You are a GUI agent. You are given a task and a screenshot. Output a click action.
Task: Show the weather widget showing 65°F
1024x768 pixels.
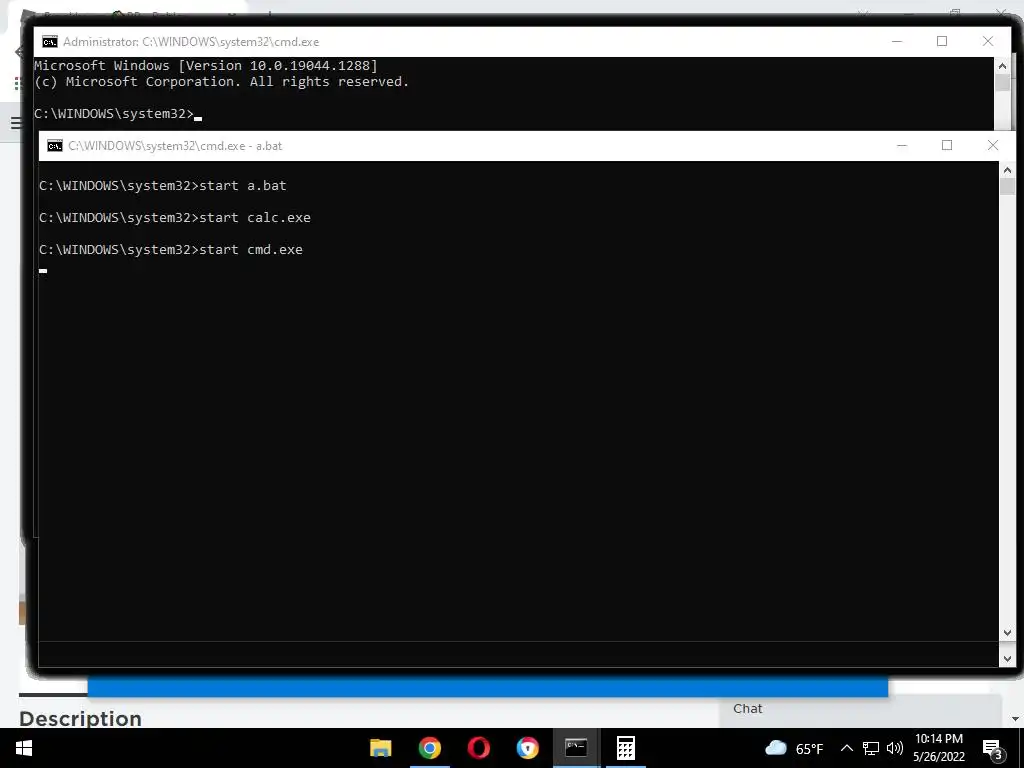[x=794, y=748]
